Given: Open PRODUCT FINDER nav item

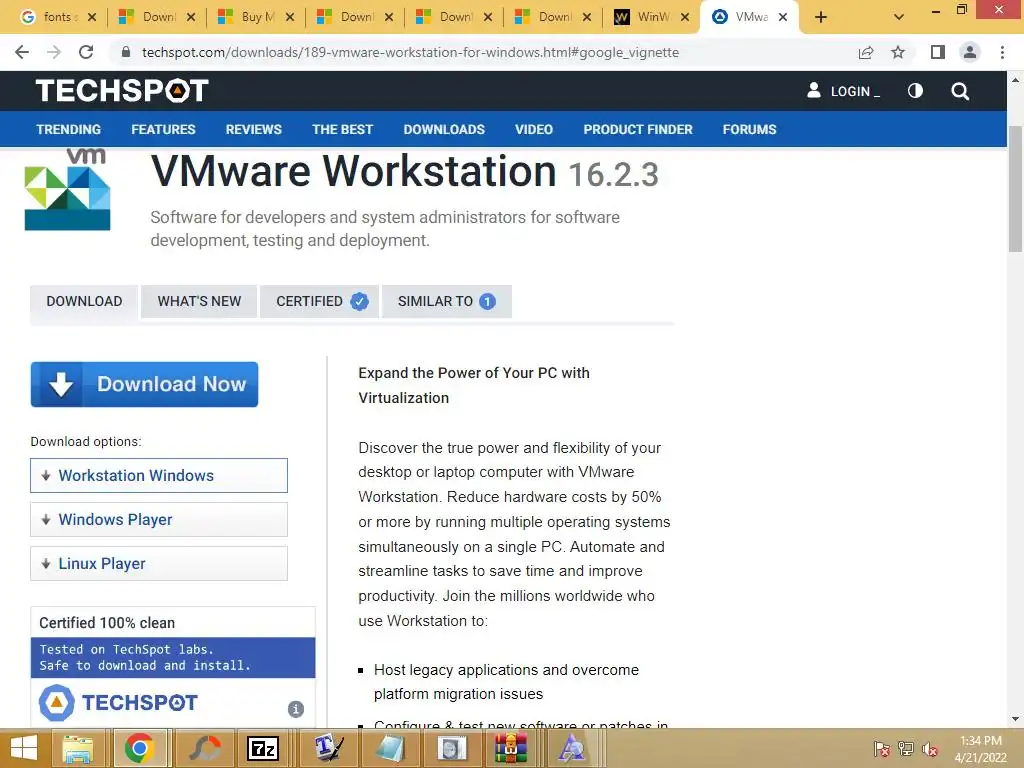Looking at the screenshot, I should click(638, 129).
